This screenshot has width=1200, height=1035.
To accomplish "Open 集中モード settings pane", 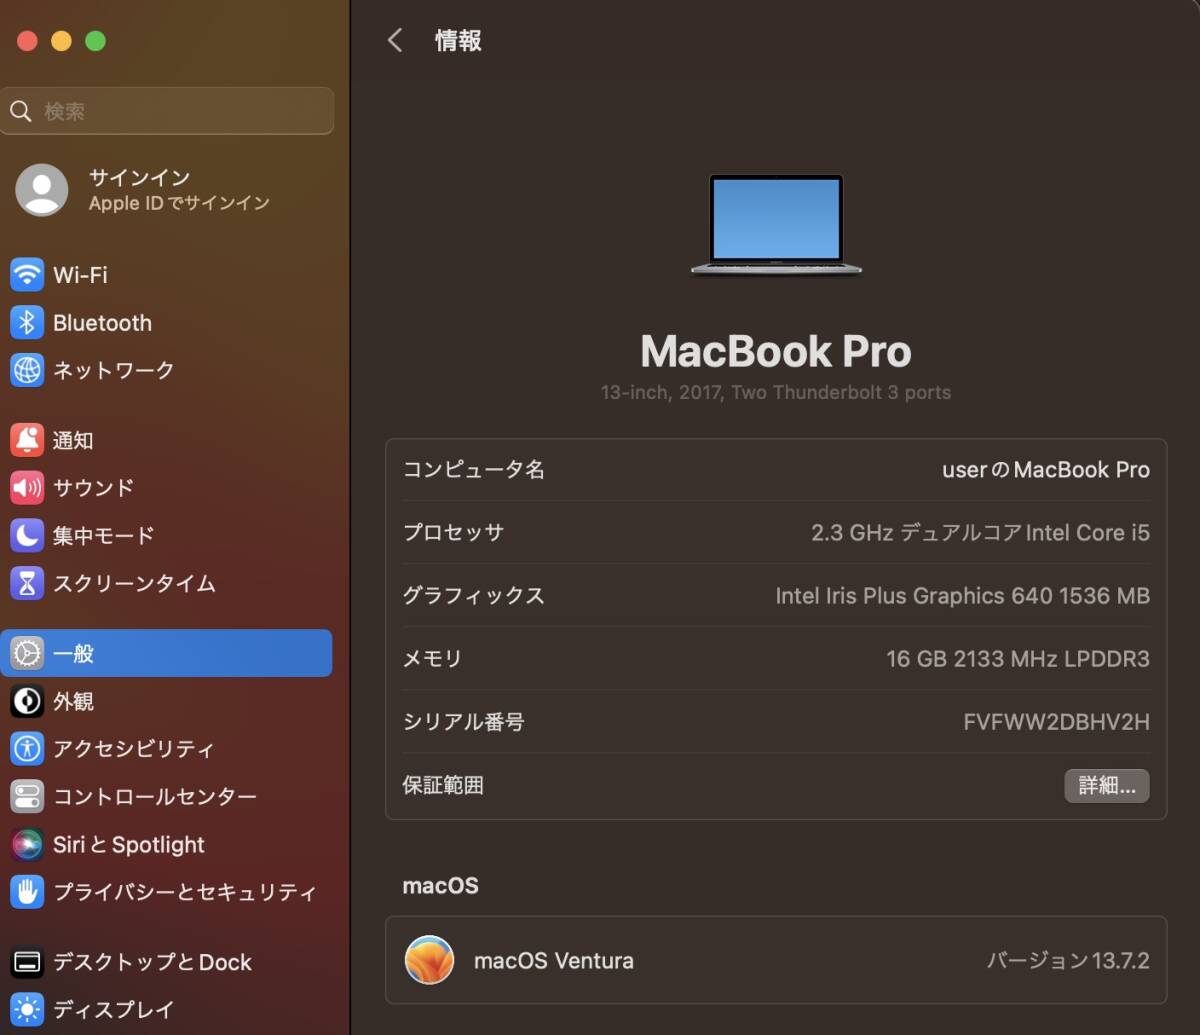I will (x=166, y=535).
